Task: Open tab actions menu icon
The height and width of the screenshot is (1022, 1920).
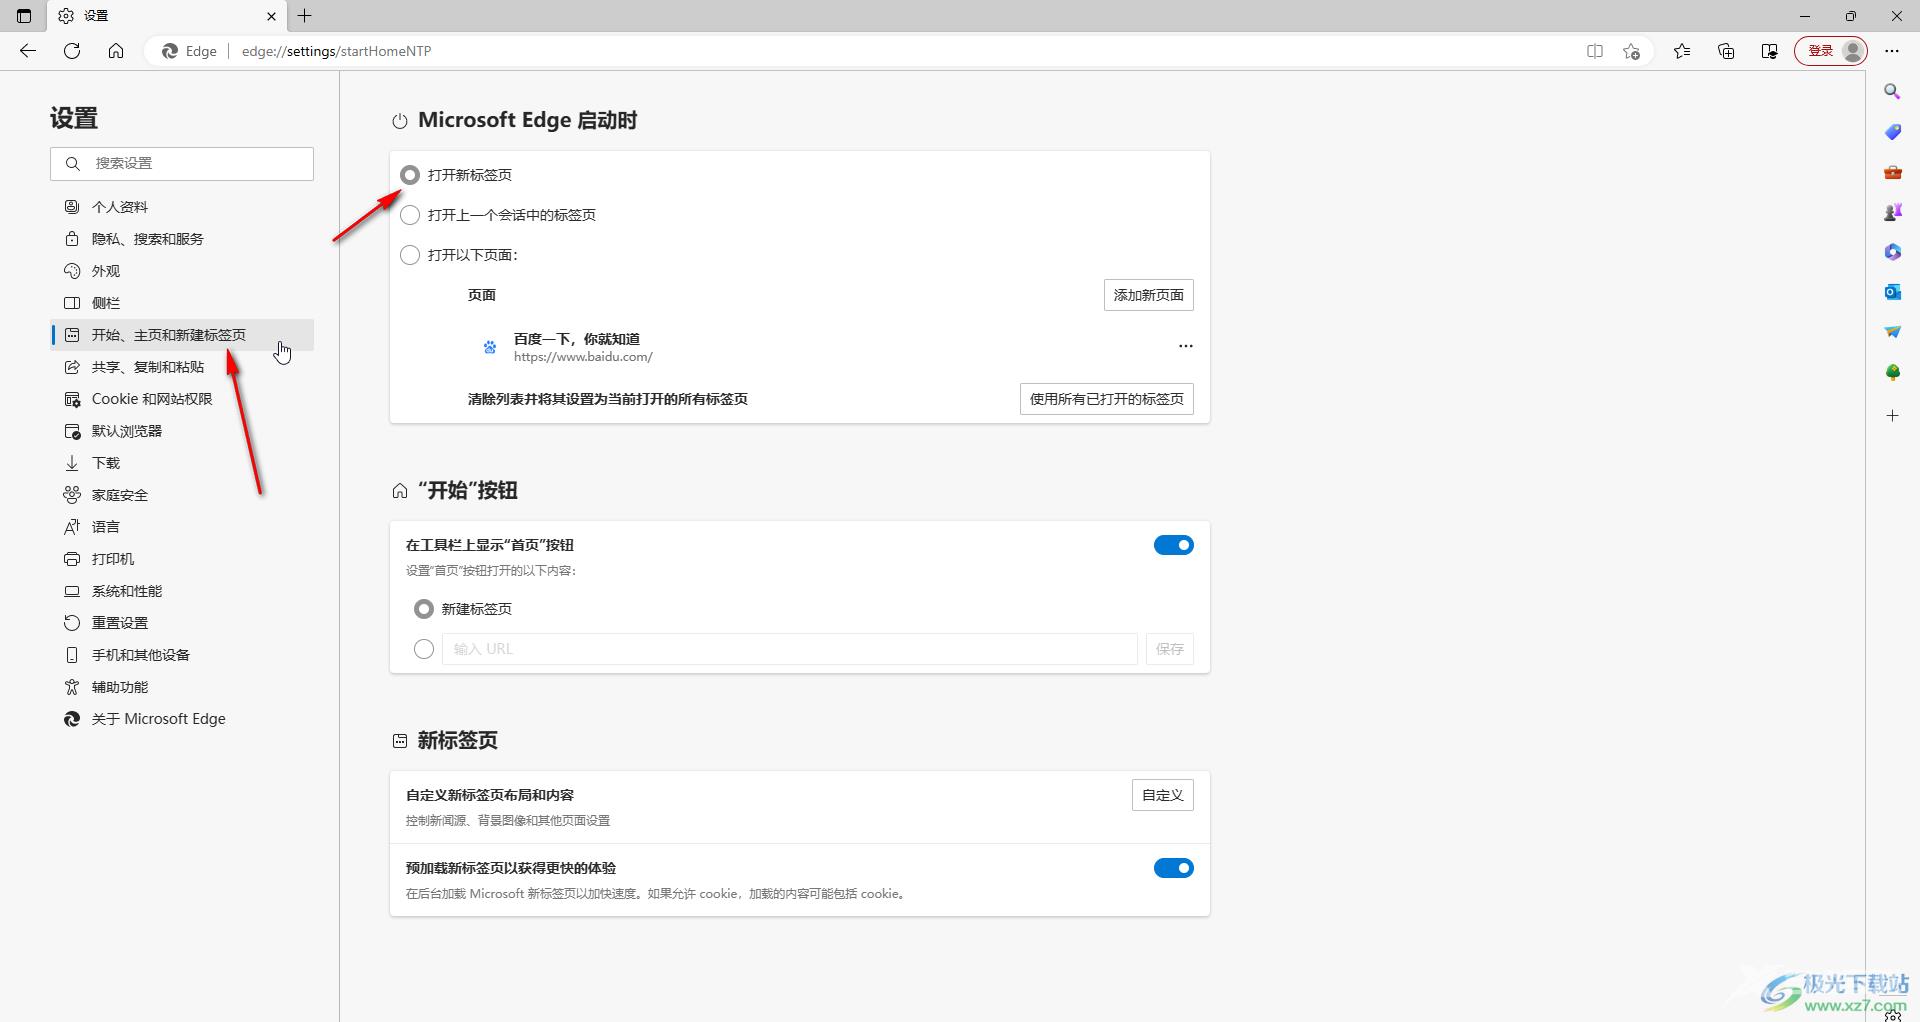Action: point(24,16)
